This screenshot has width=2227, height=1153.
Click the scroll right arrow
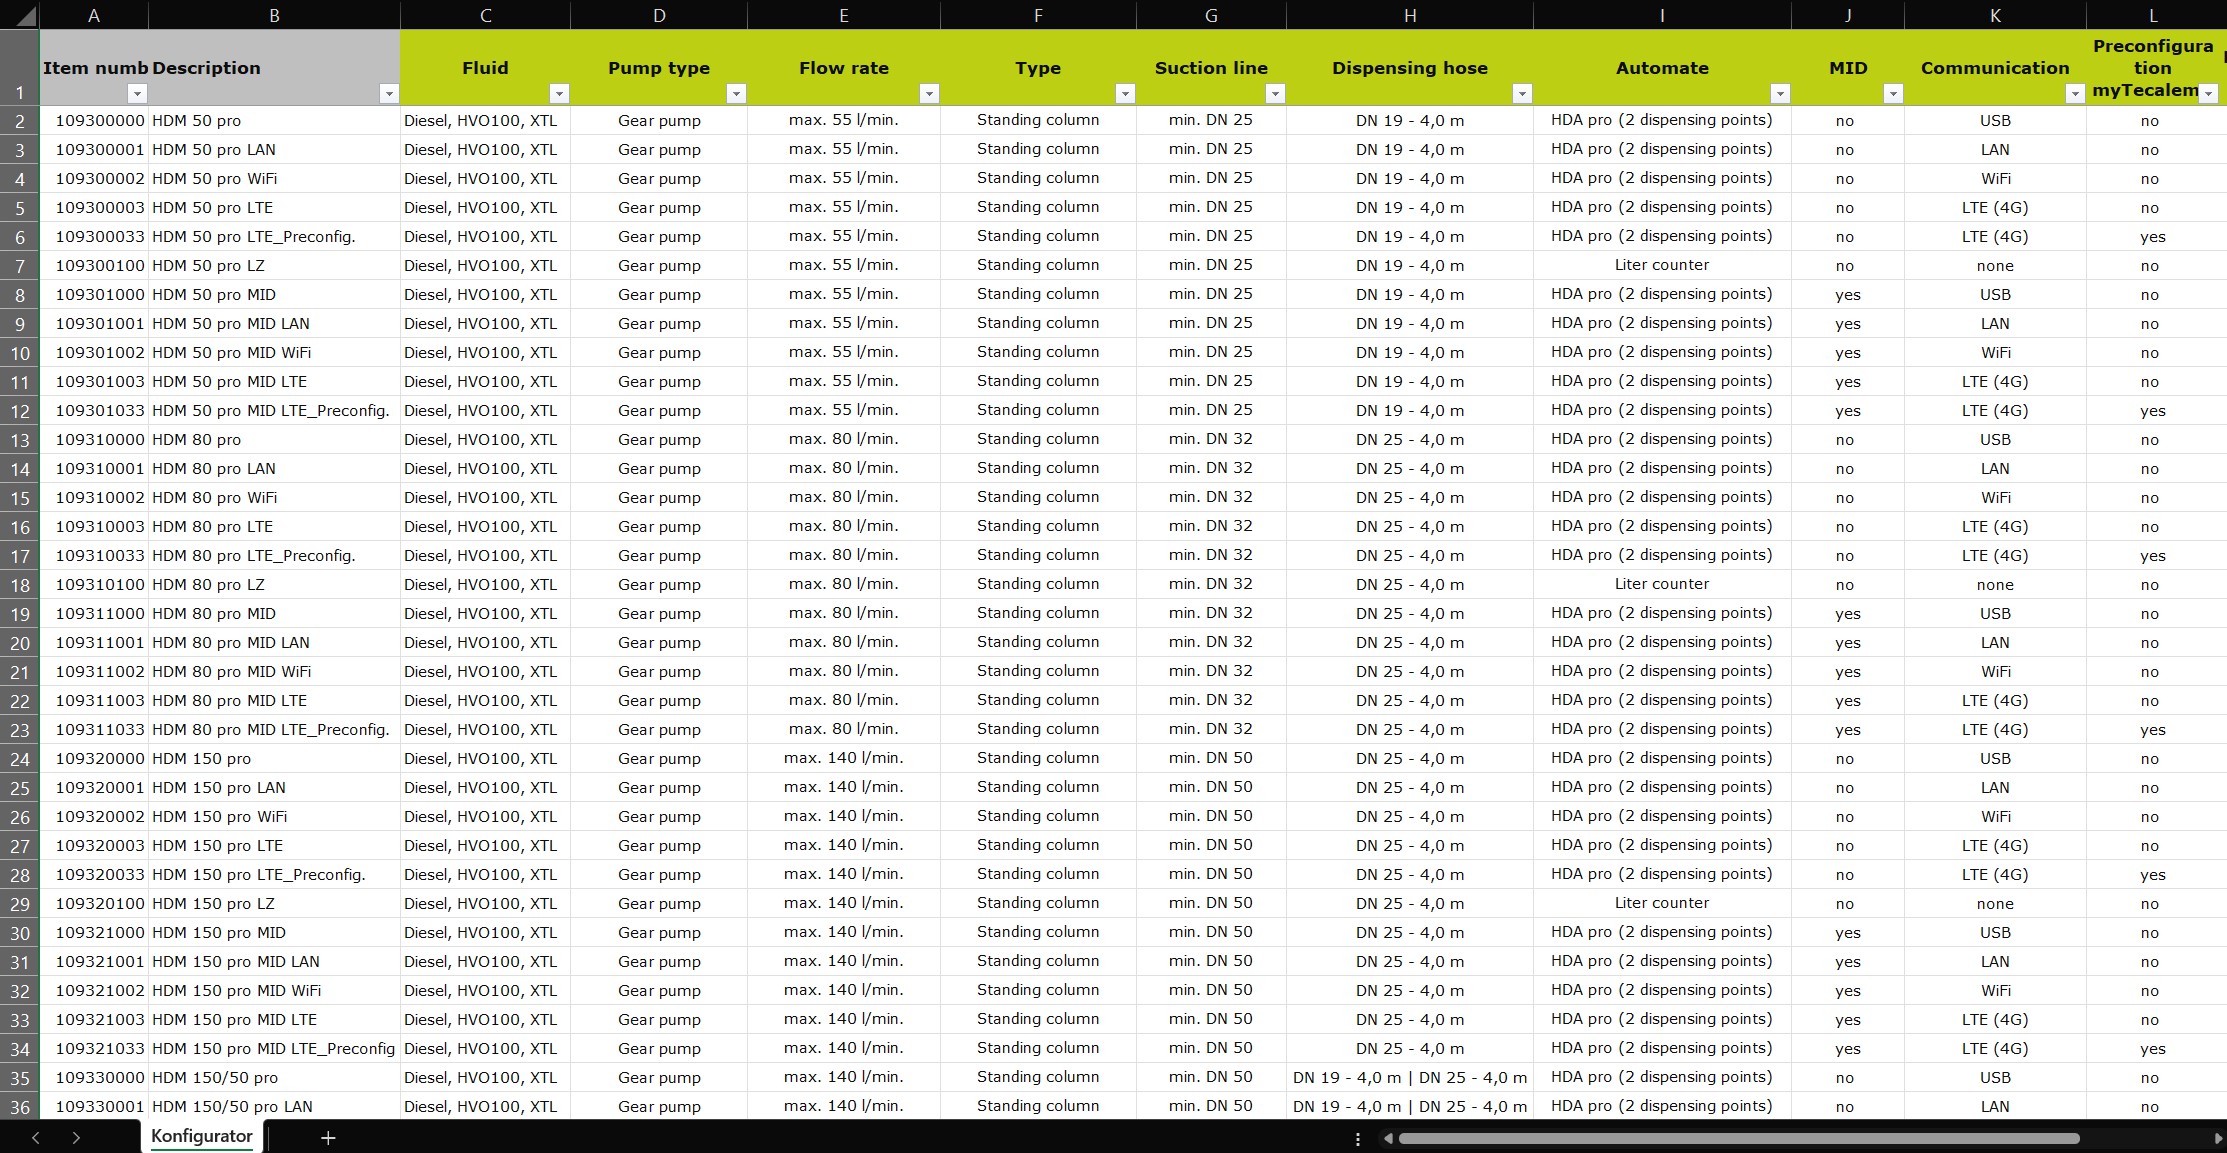pos(2217,1138)
